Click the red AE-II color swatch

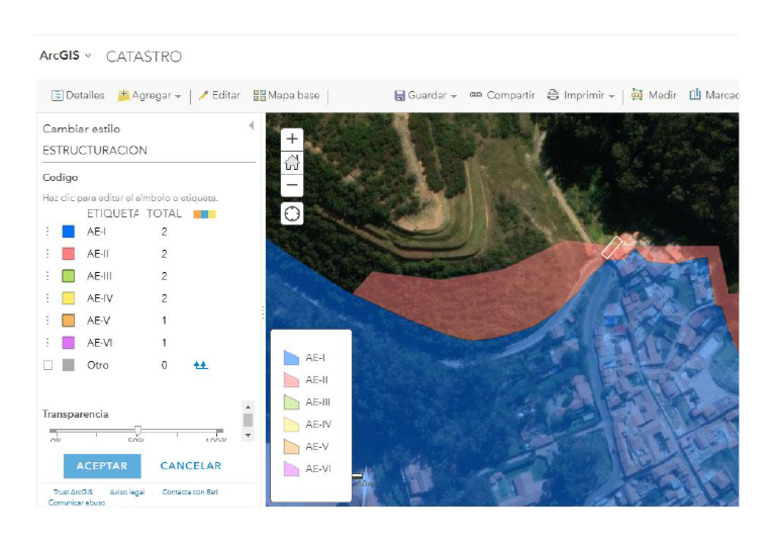click(69, 254)
